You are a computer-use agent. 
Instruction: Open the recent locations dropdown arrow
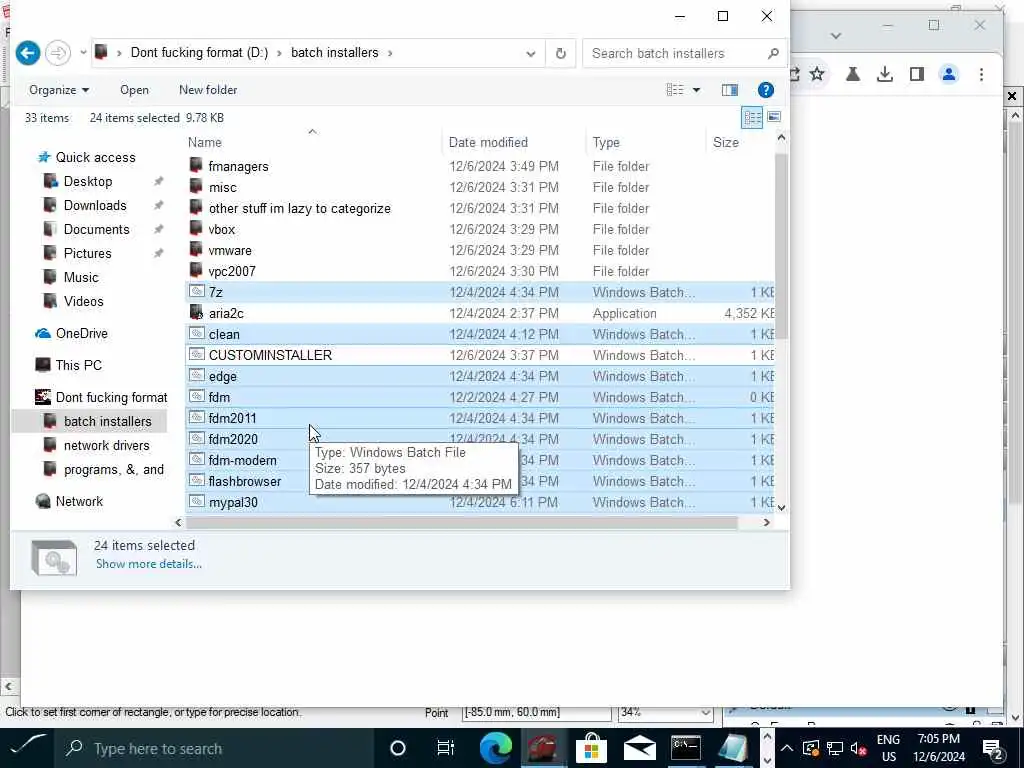pyautogui.click(x=84, y=53)
